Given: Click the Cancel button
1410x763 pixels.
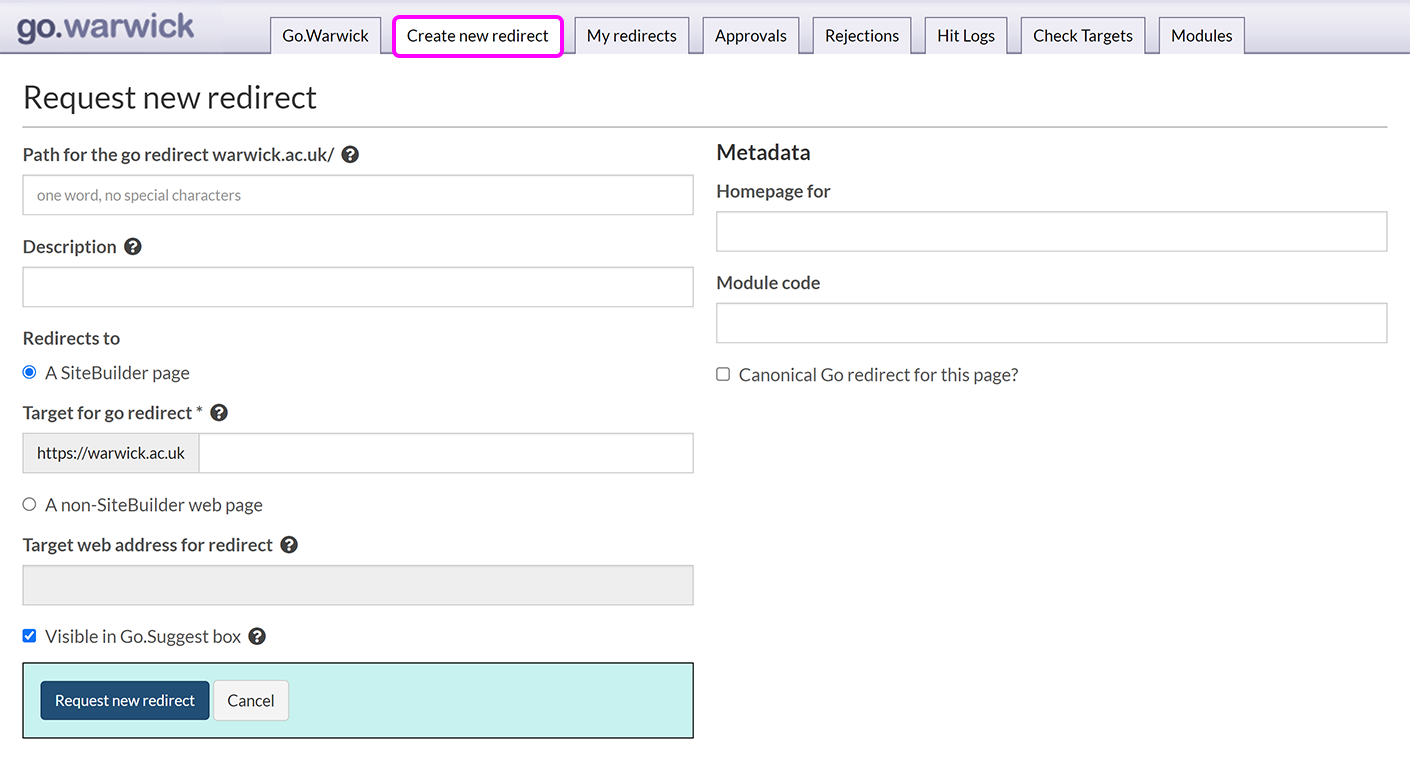Looking at the screenshot, I should [x=250, y=701].
